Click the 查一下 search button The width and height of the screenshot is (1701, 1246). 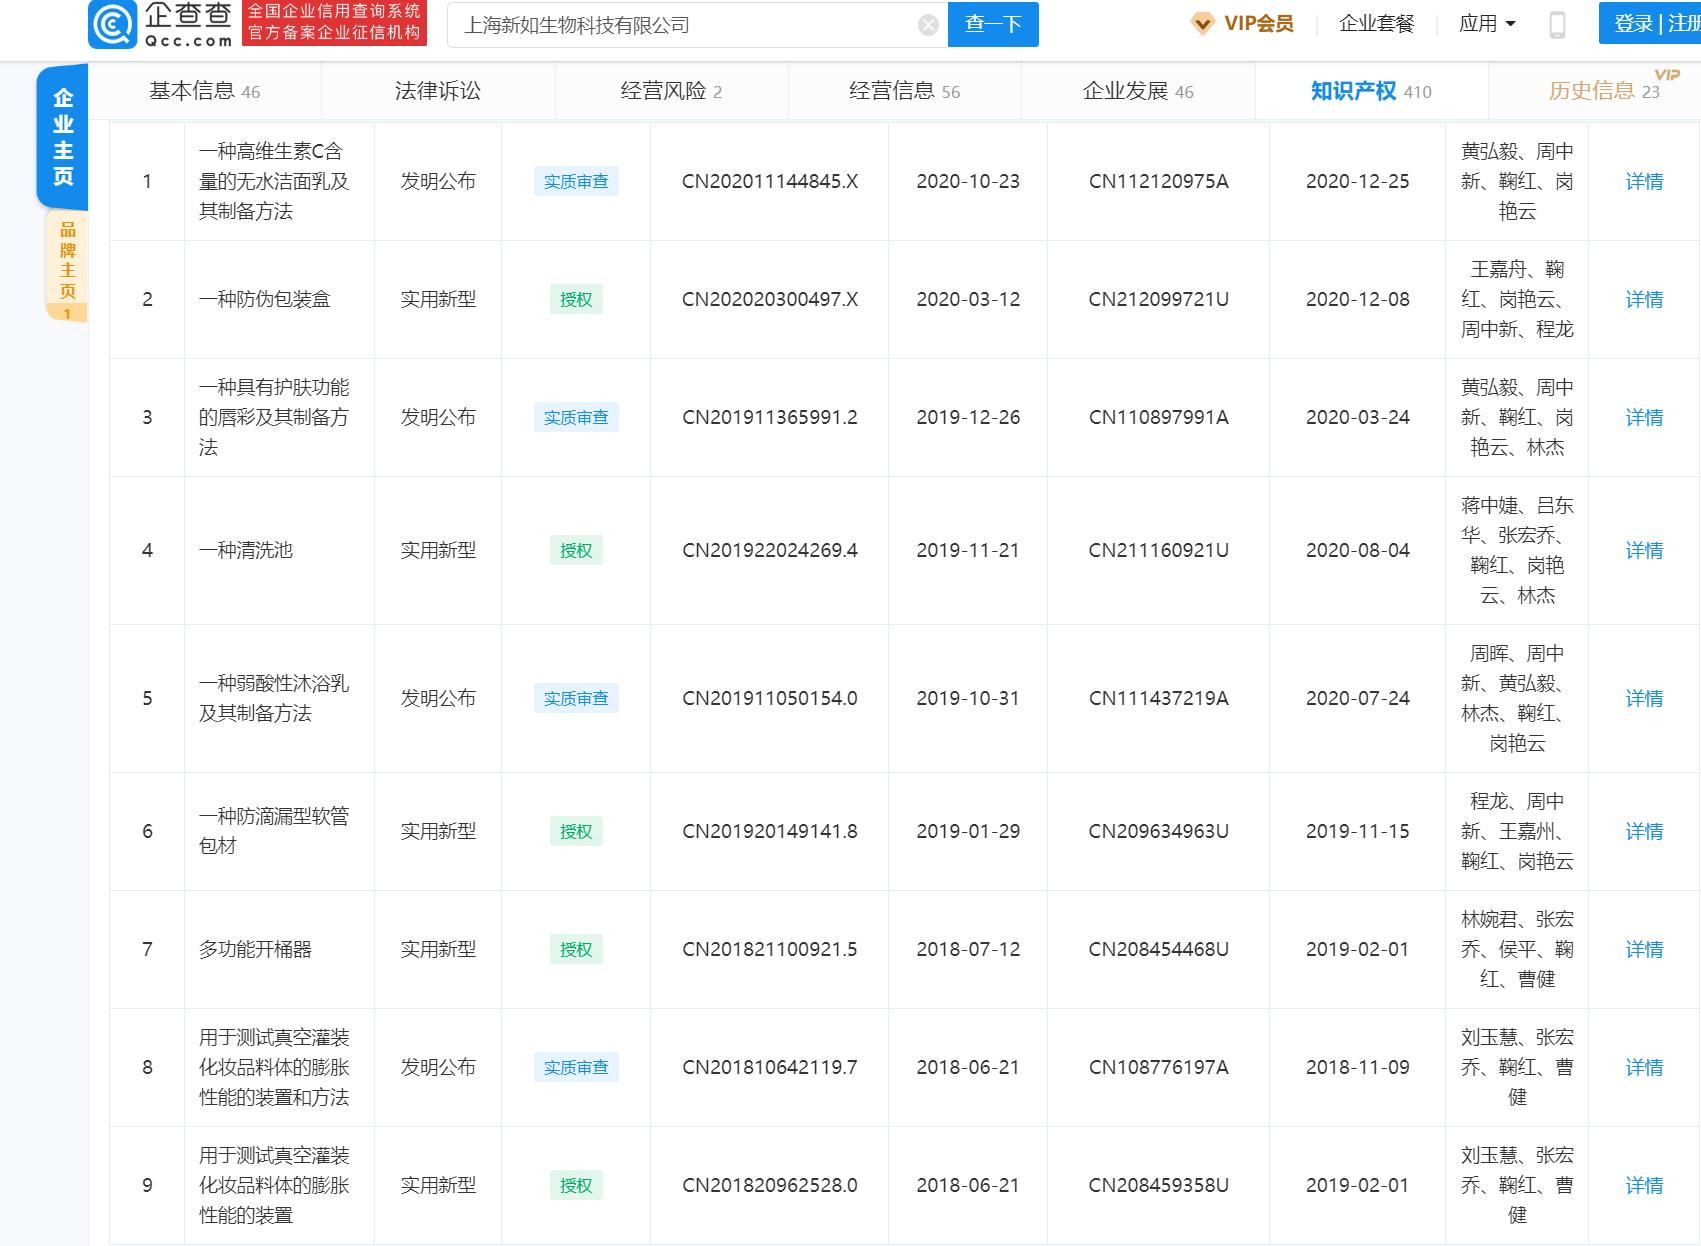[x=992, y=24]
